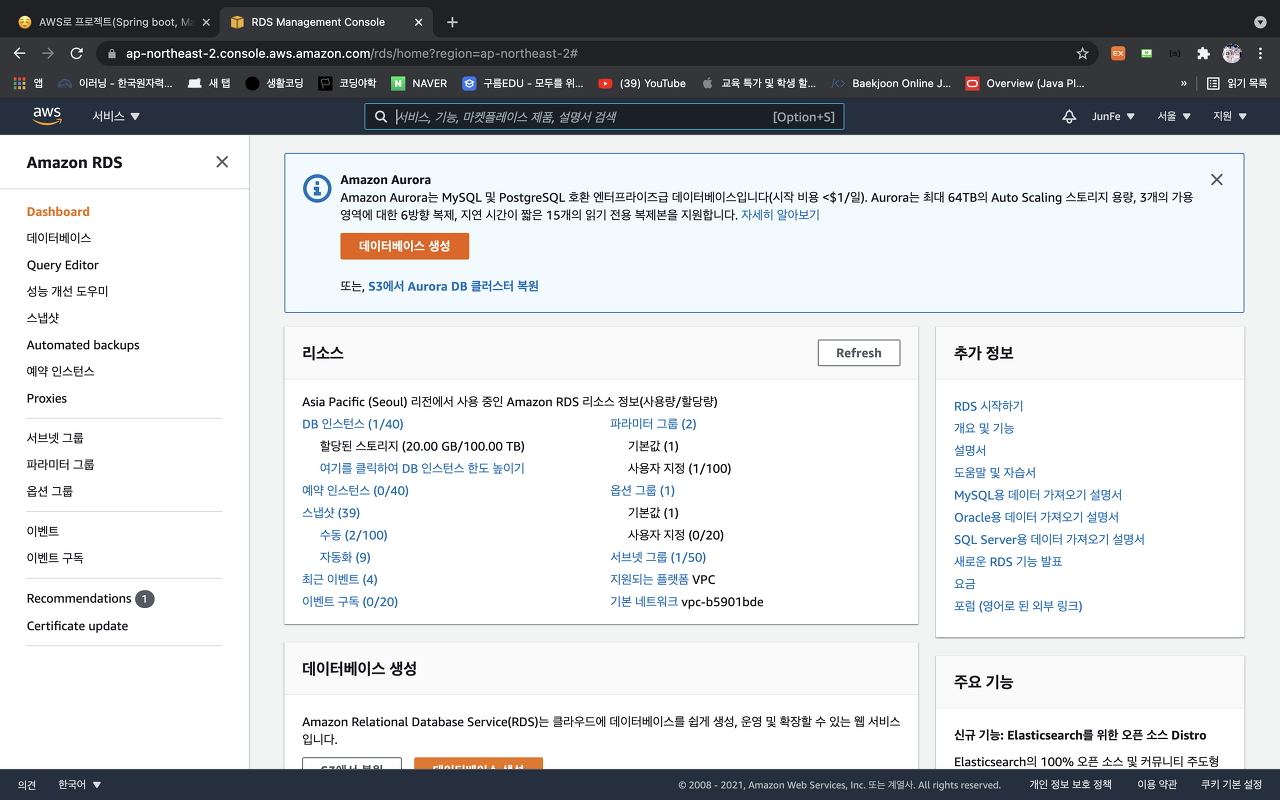Click DB 인스턴스 한도 높이기 link
1280x800 pixels.
(422, 468)
